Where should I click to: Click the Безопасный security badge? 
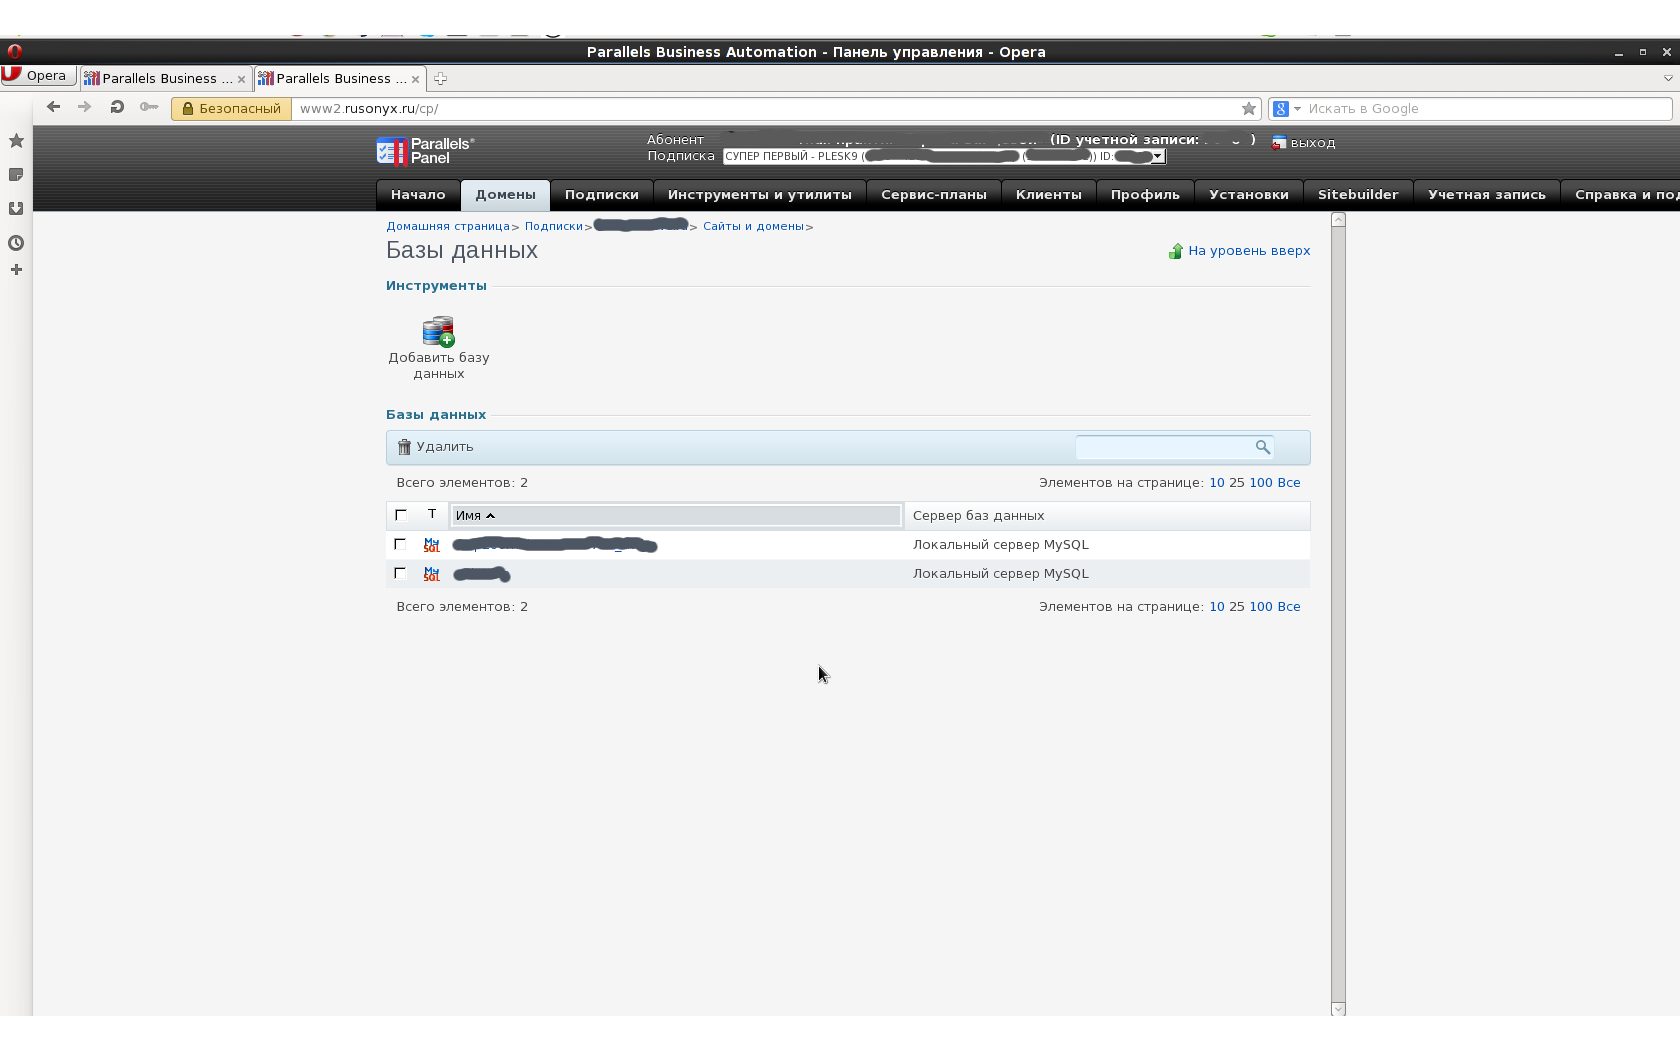point(231,109)
